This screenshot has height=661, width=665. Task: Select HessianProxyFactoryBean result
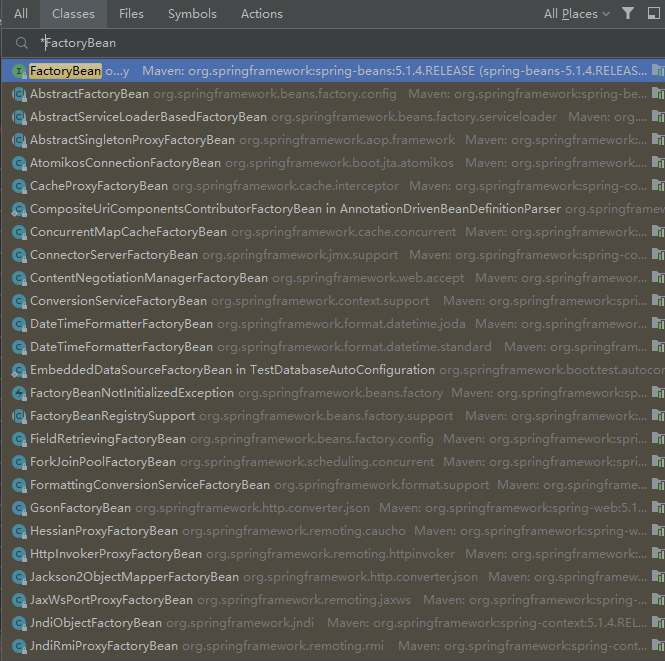point(333,530)
